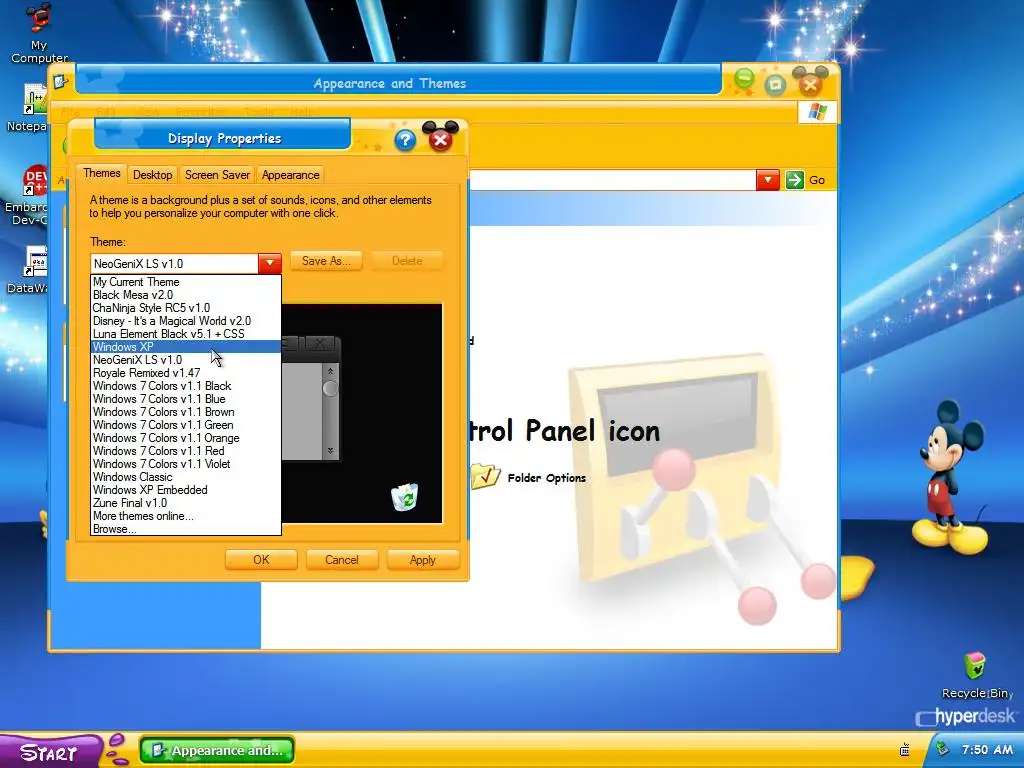Image resolution: width=1024 pixels, height=768 pixels.
Task: Click the system tray icon beside the clock
Action: [x=941, y=749]
